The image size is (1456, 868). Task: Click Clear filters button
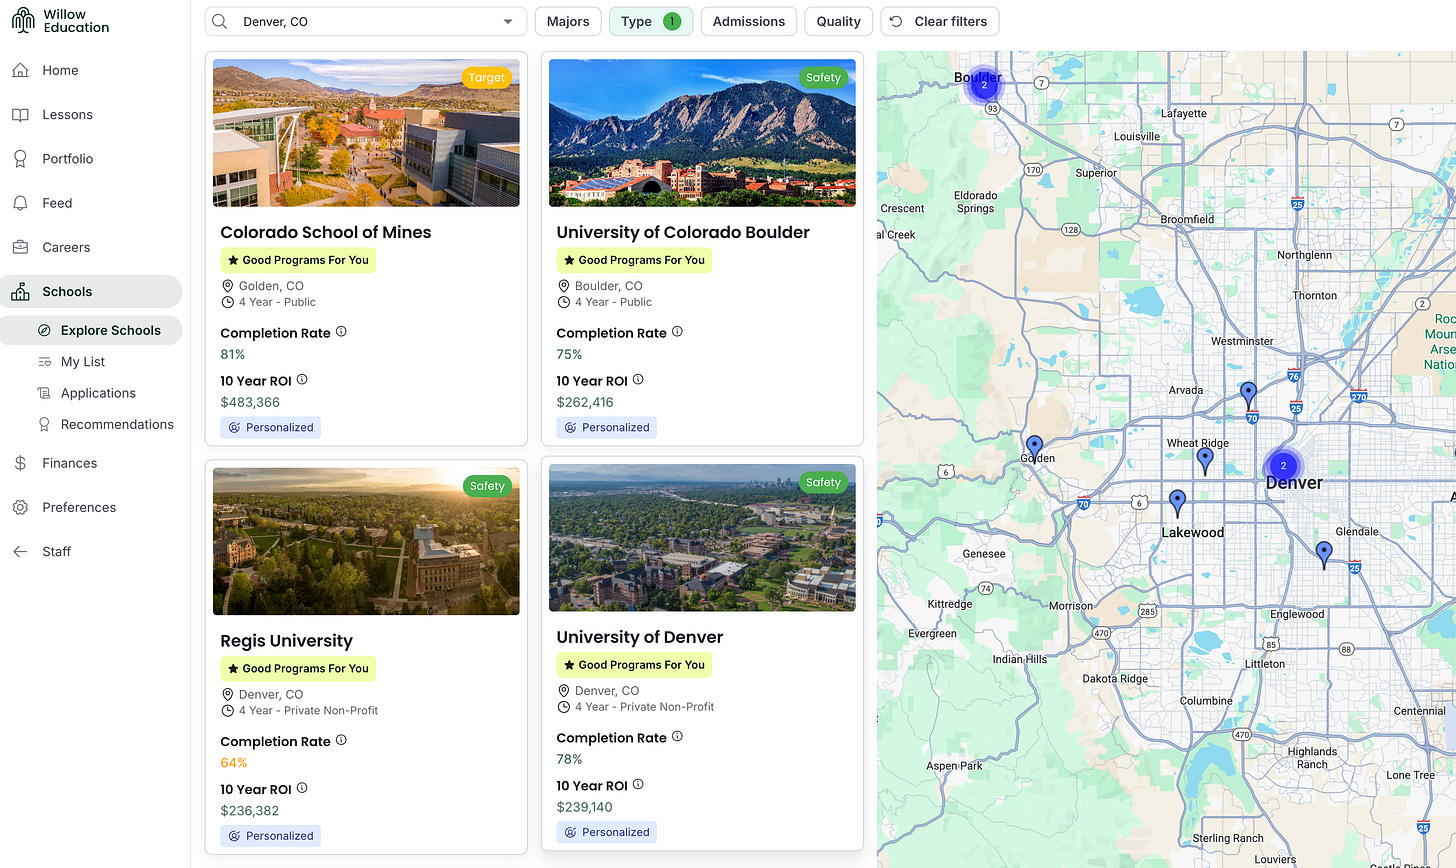pos(939,21)
